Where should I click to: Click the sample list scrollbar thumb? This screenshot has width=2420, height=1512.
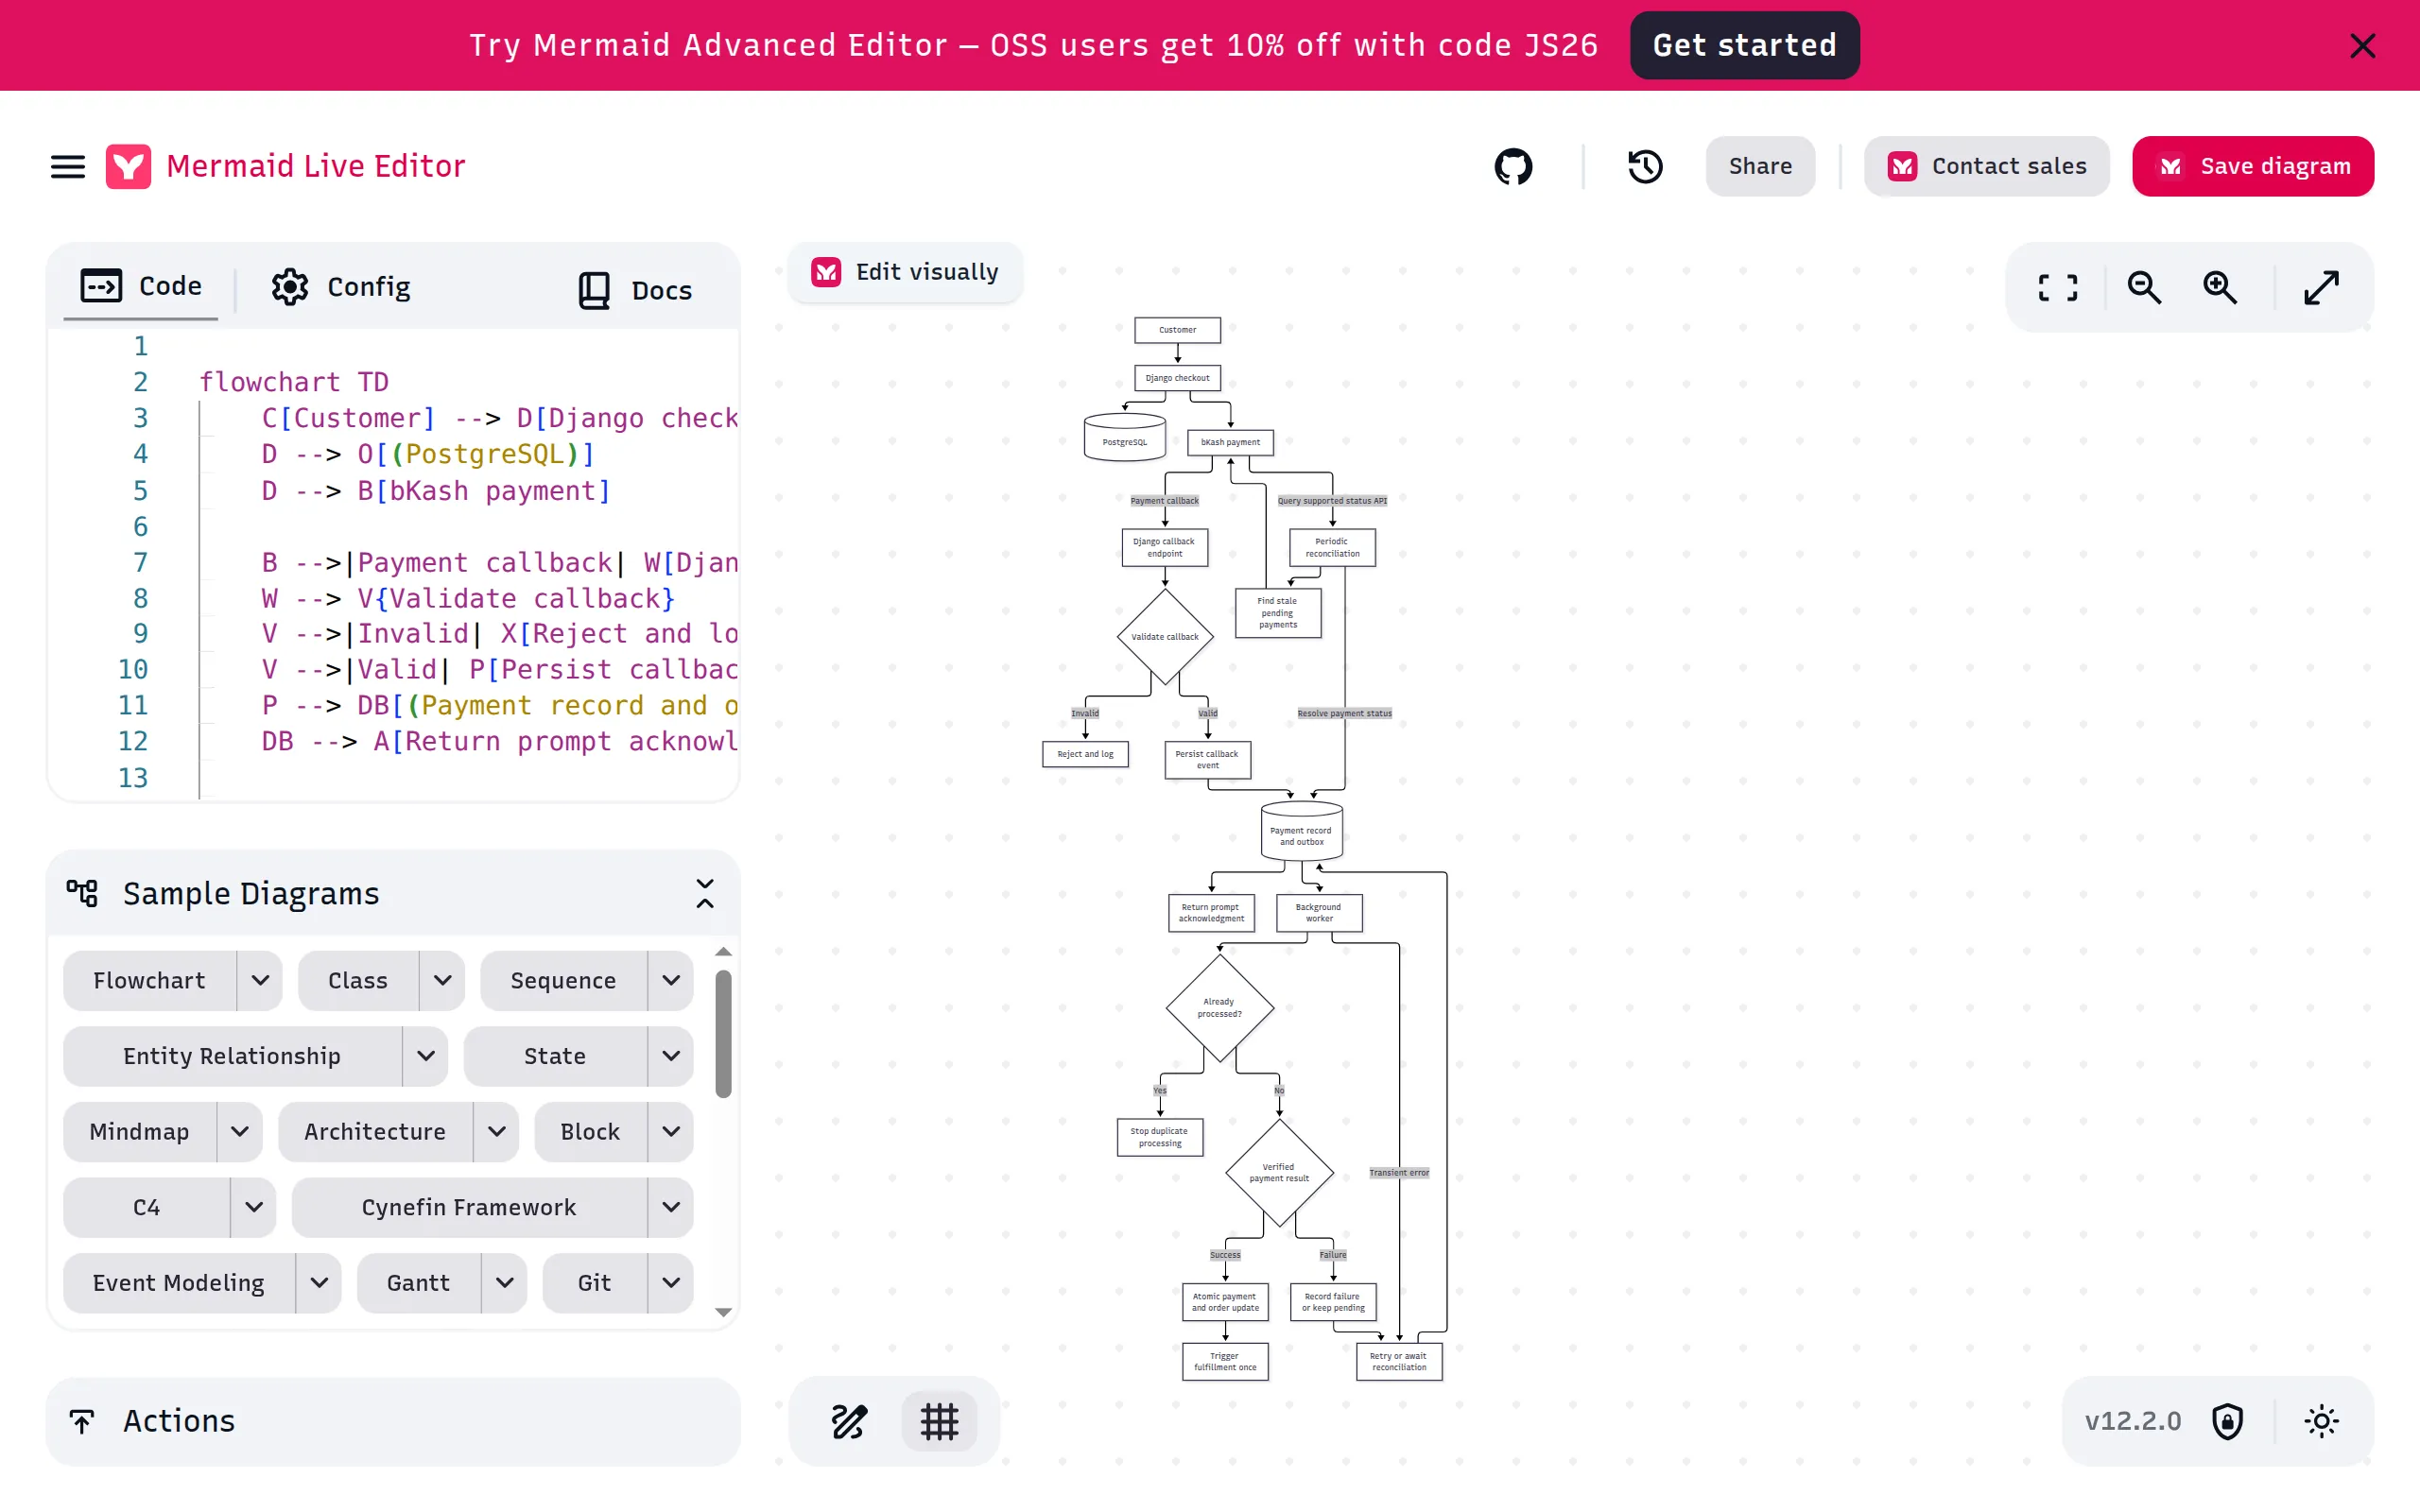click(x=724, y=1034)
